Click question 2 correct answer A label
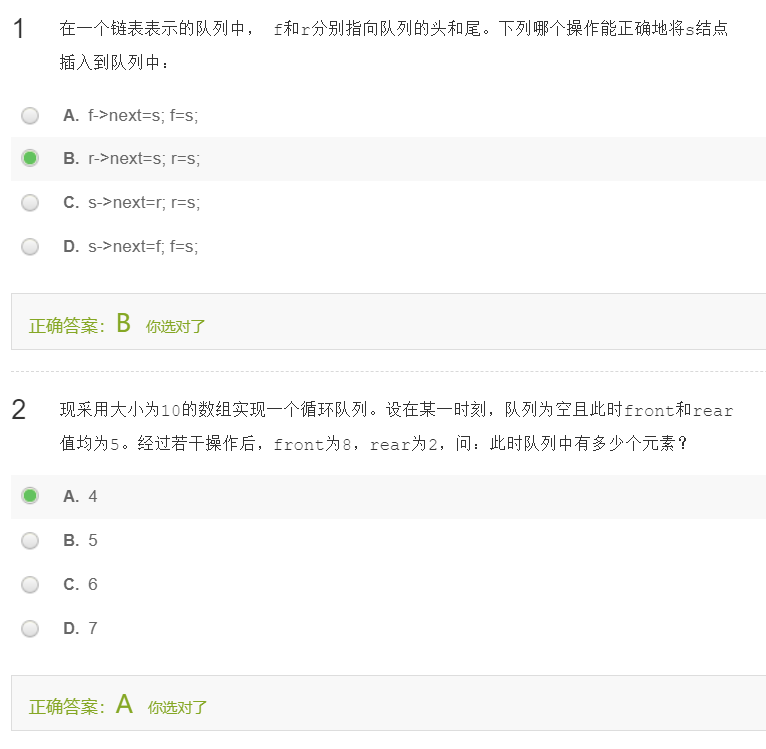Image resolution: width=766 pixels, height=749 pixels. 124,704
